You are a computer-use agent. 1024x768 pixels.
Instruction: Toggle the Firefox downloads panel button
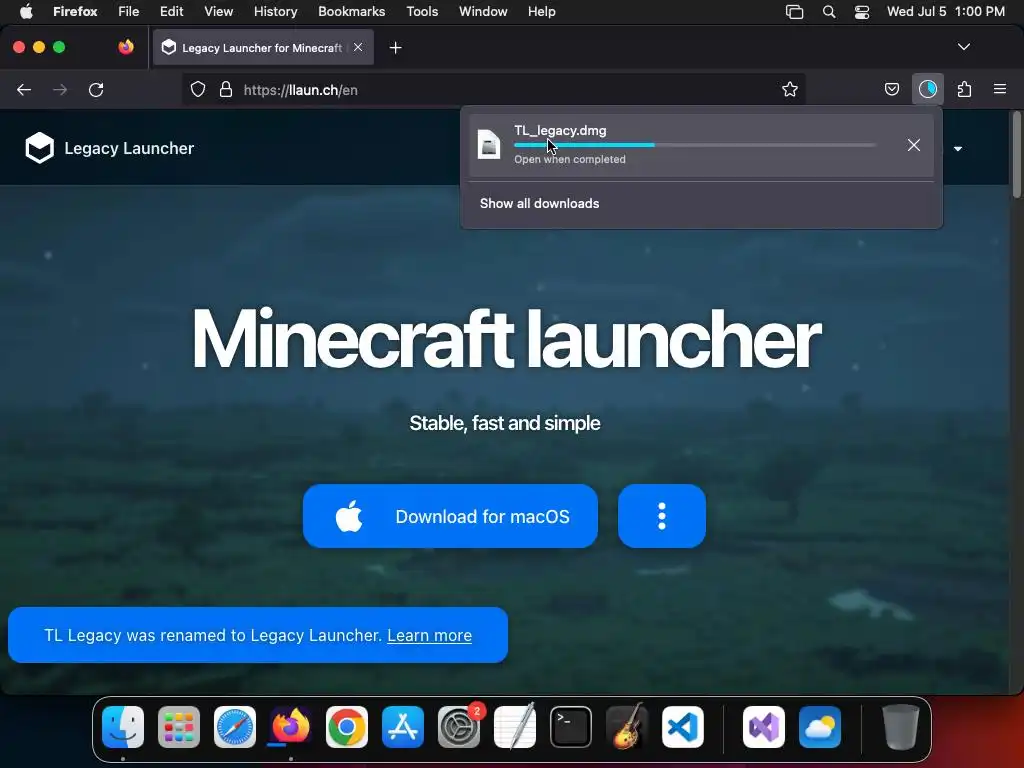[927, 89]
